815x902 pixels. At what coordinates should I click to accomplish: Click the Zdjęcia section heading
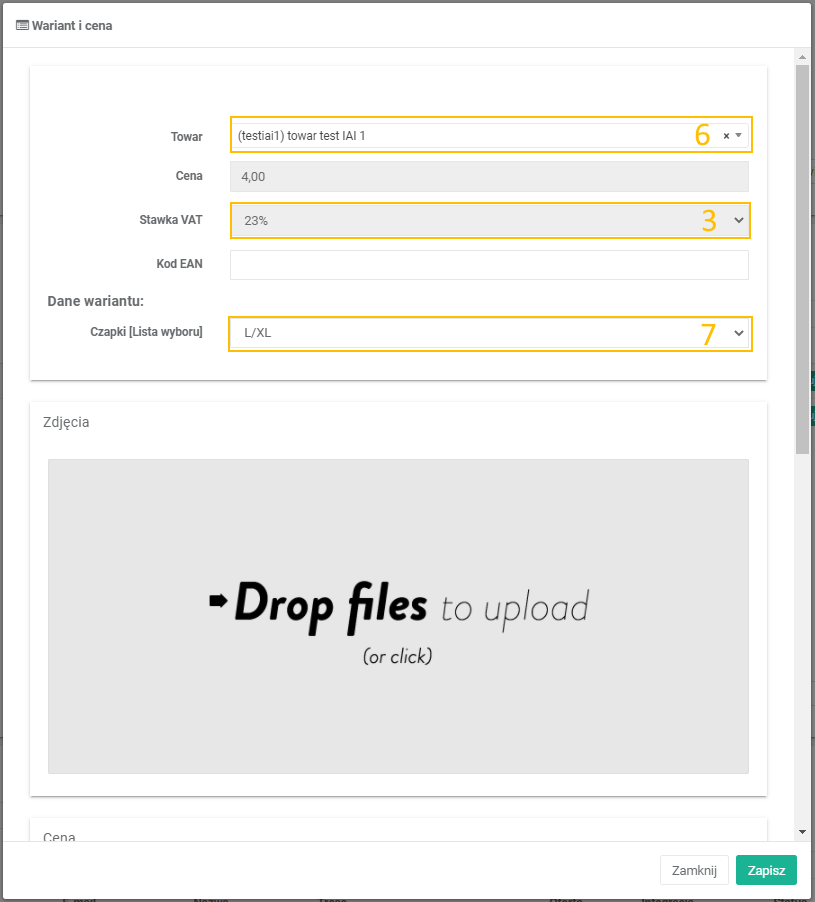66,422
